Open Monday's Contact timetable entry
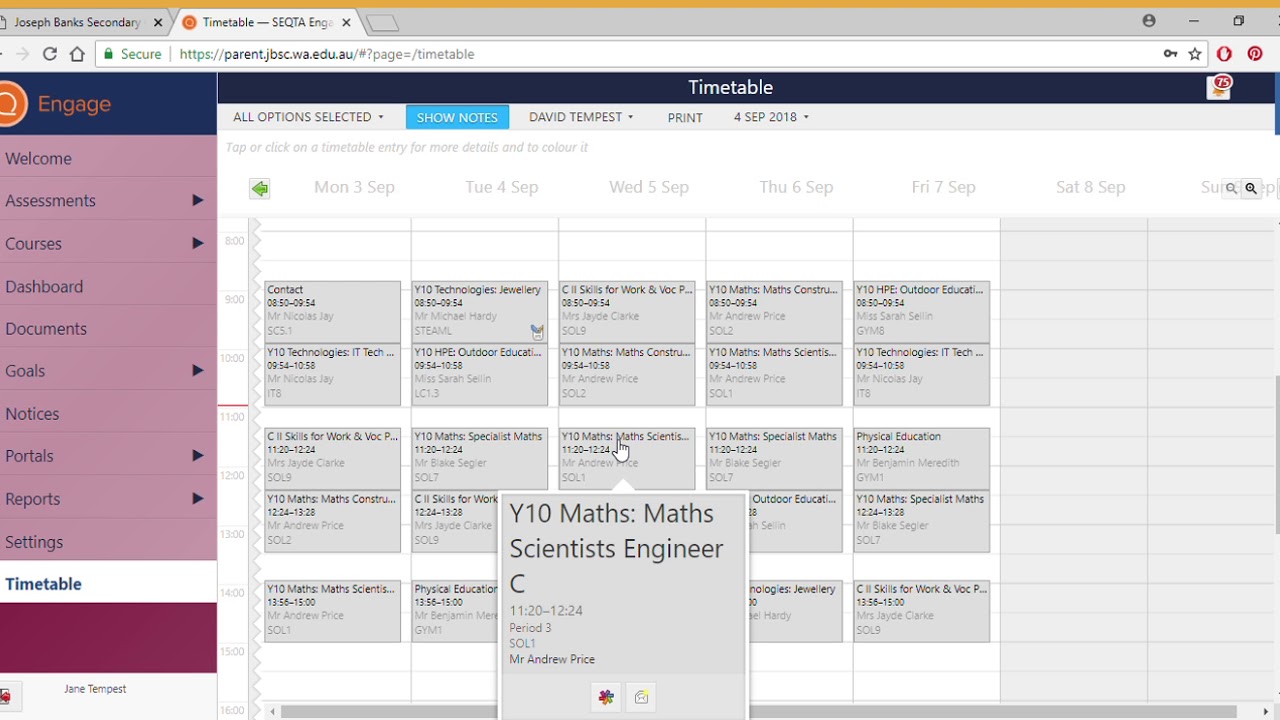This screenshot has height=720, width=1280. point(332,310)
